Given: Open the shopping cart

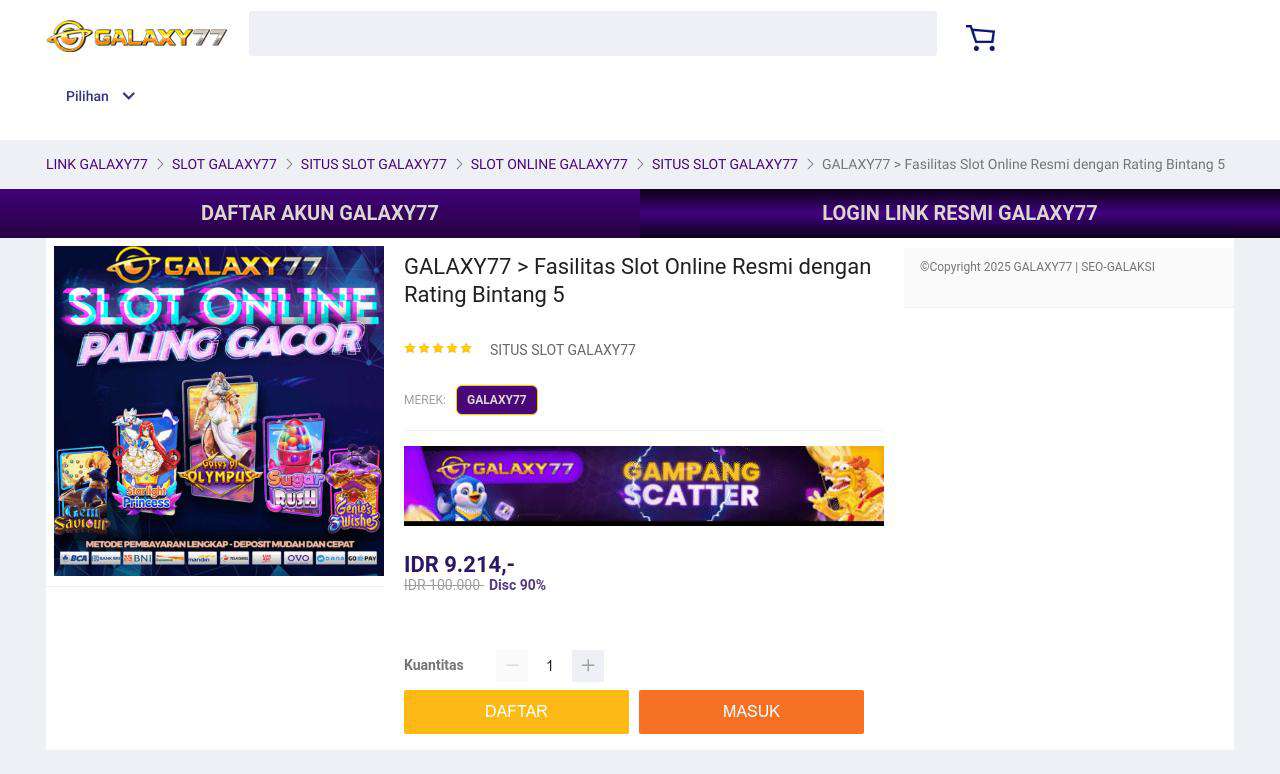Looking at the screenshot, I should coord(980,38).
